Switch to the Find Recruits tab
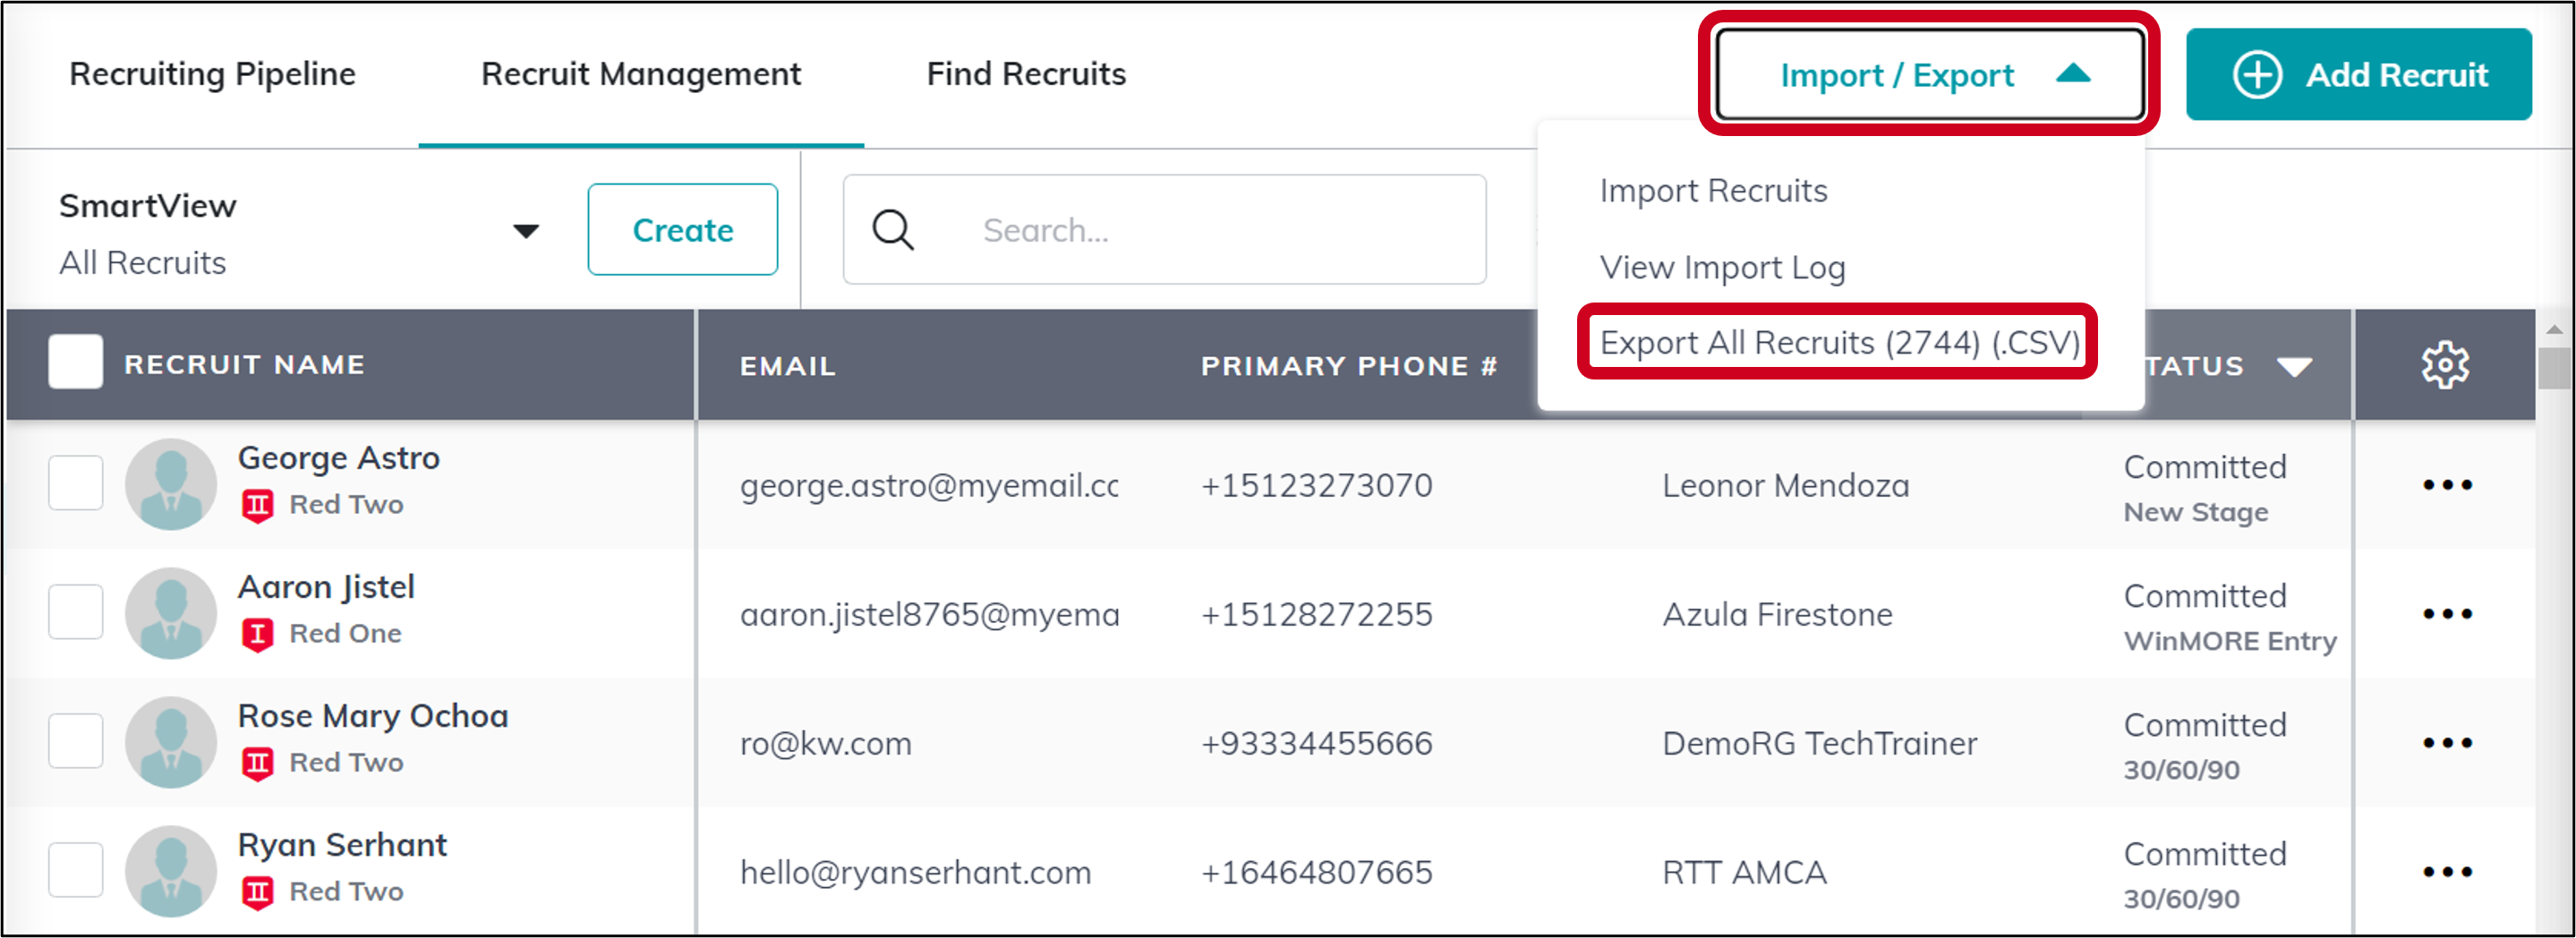 click(1026, 74)
